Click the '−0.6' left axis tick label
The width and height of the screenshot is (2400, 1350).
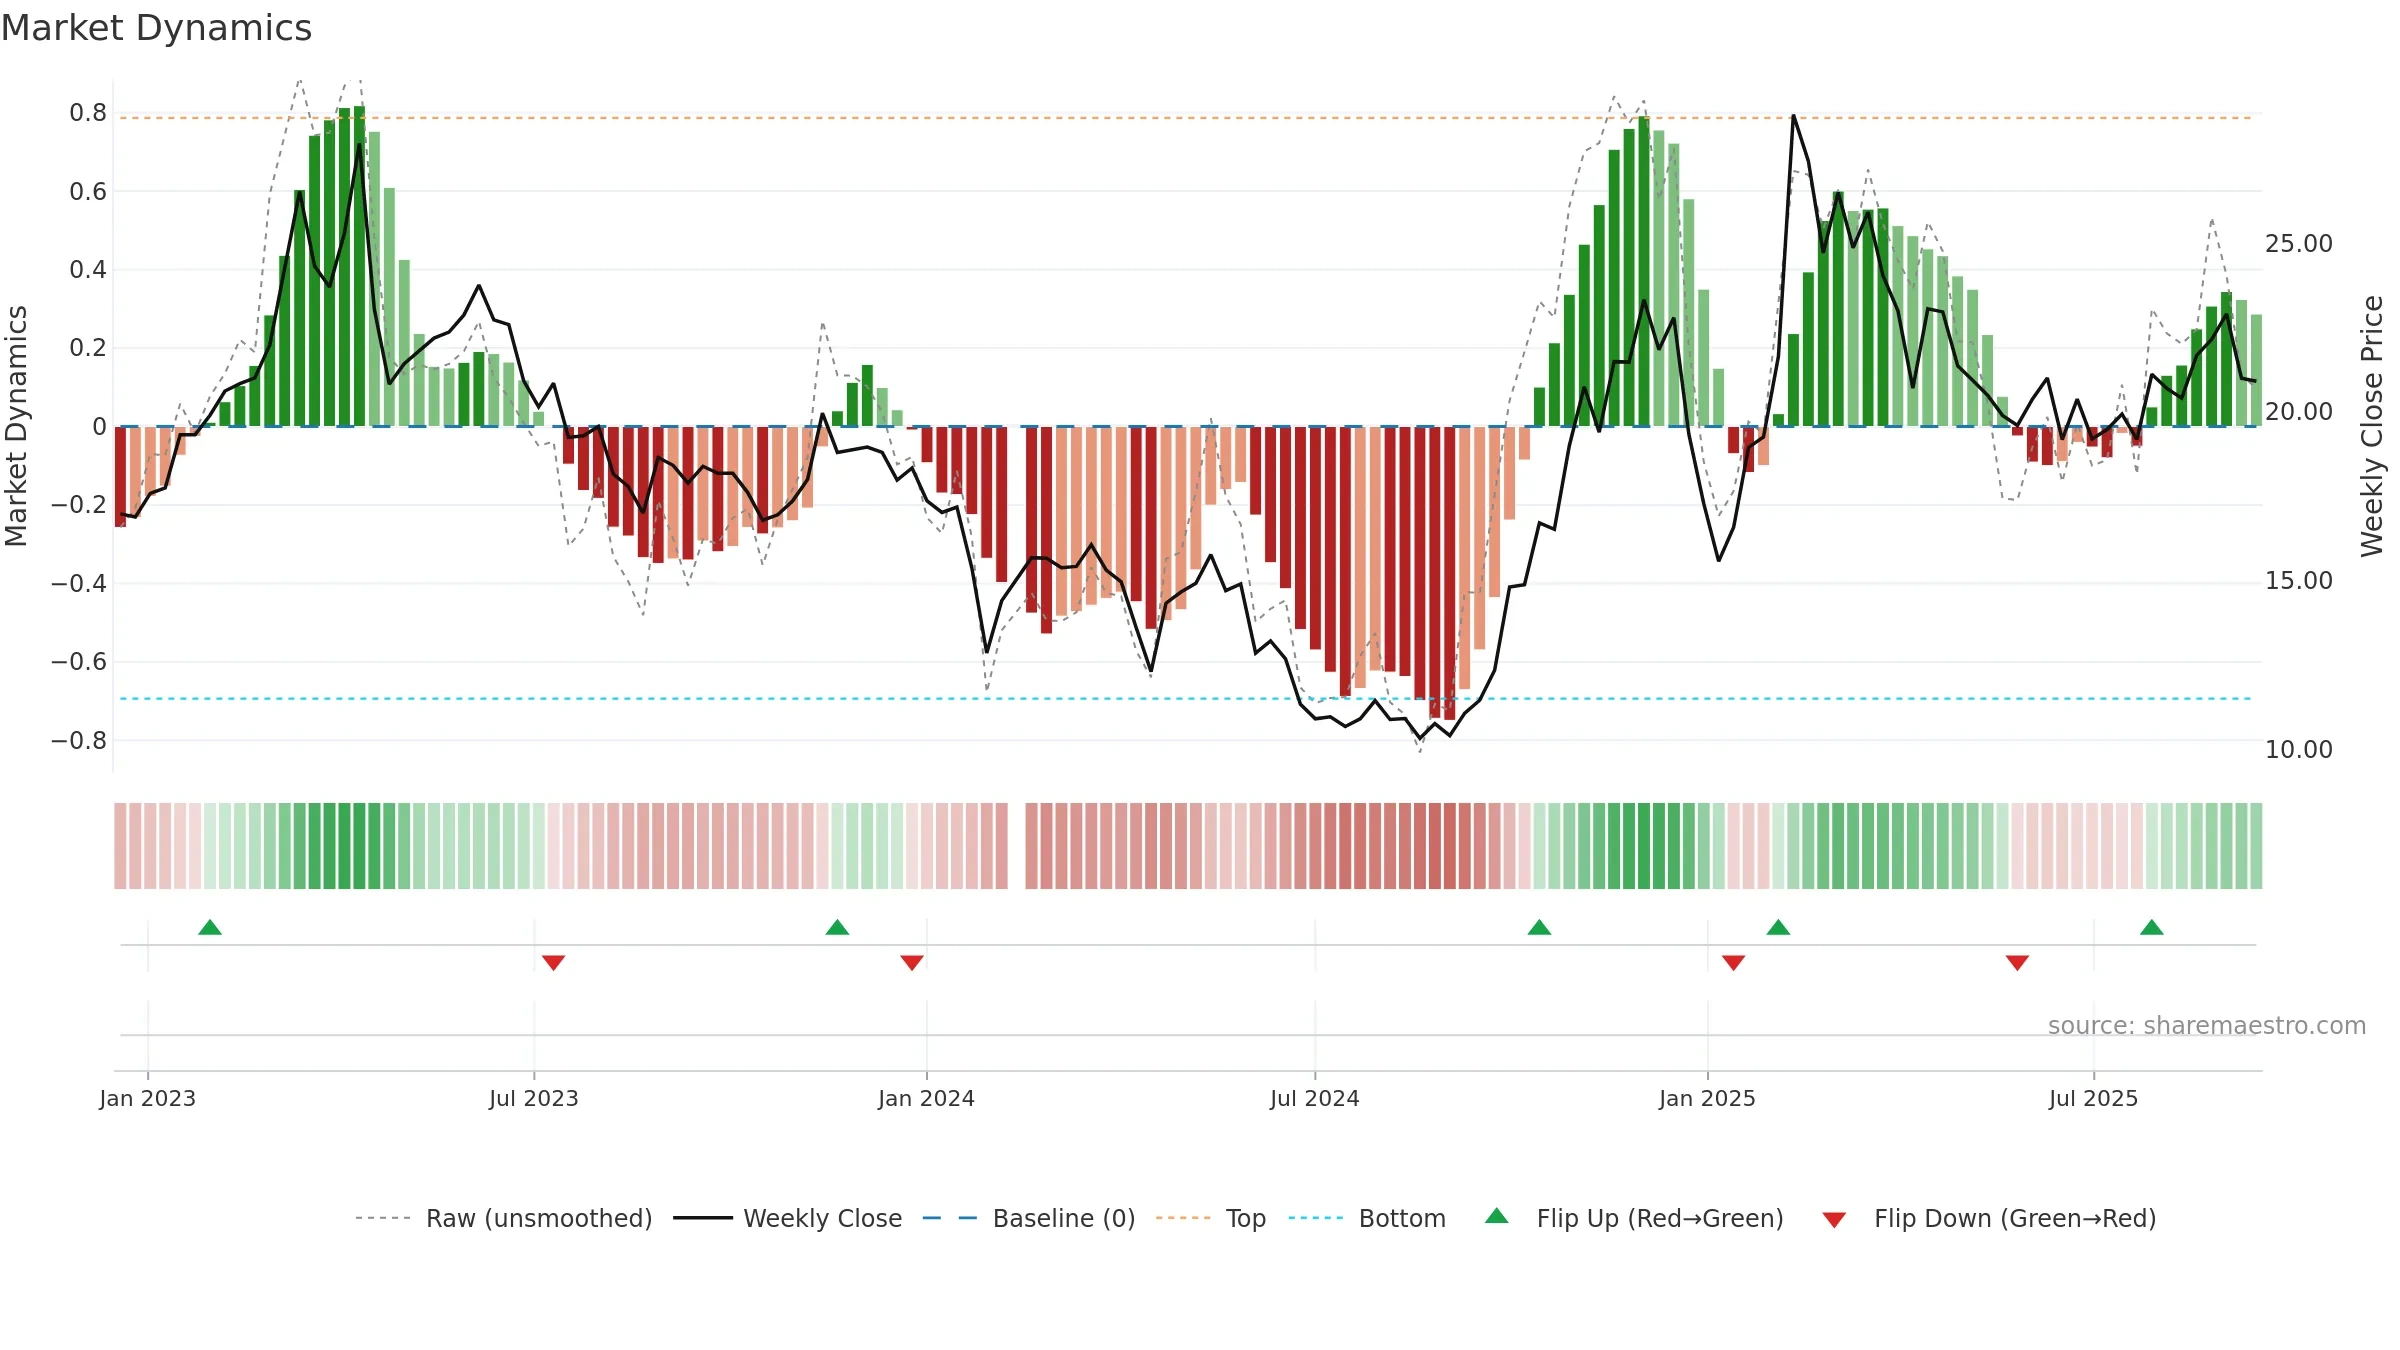(x=79, y=662)
